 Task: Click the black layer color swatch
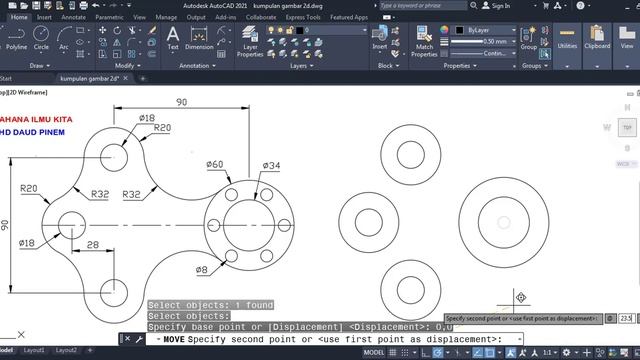pos(300,30)
